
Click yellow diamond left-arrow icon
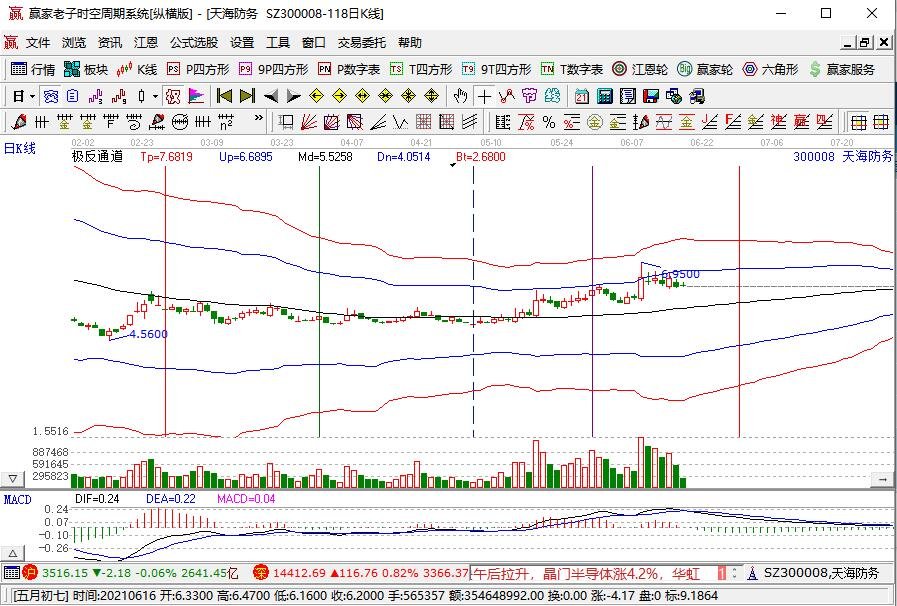coord(316,96)
